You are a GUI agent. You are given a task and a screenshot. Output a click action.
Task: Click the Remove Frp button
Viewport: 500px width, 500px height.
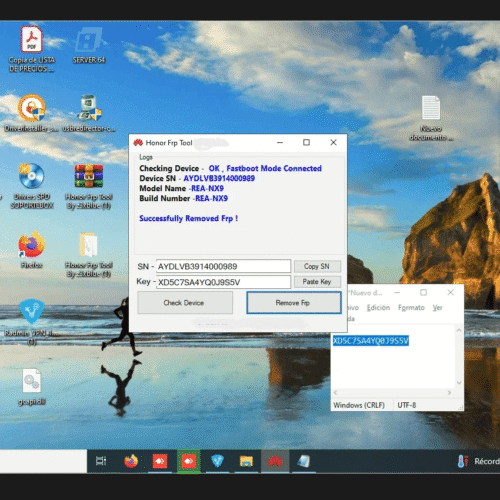pos(294,303)
